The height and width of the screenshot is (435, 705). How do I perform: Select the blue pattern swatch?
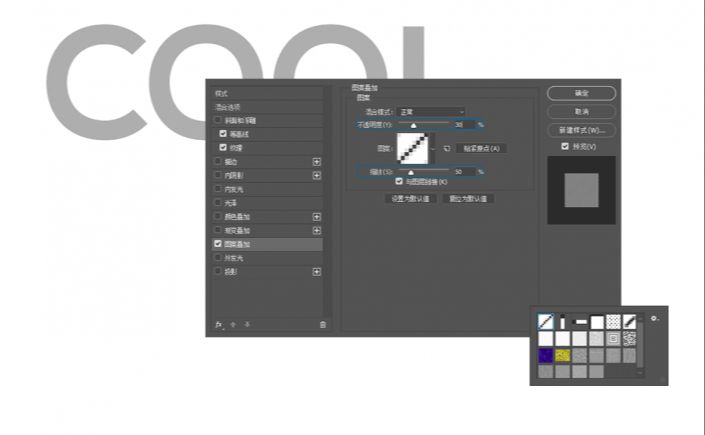pyautogui.click(x=545, y=355)
